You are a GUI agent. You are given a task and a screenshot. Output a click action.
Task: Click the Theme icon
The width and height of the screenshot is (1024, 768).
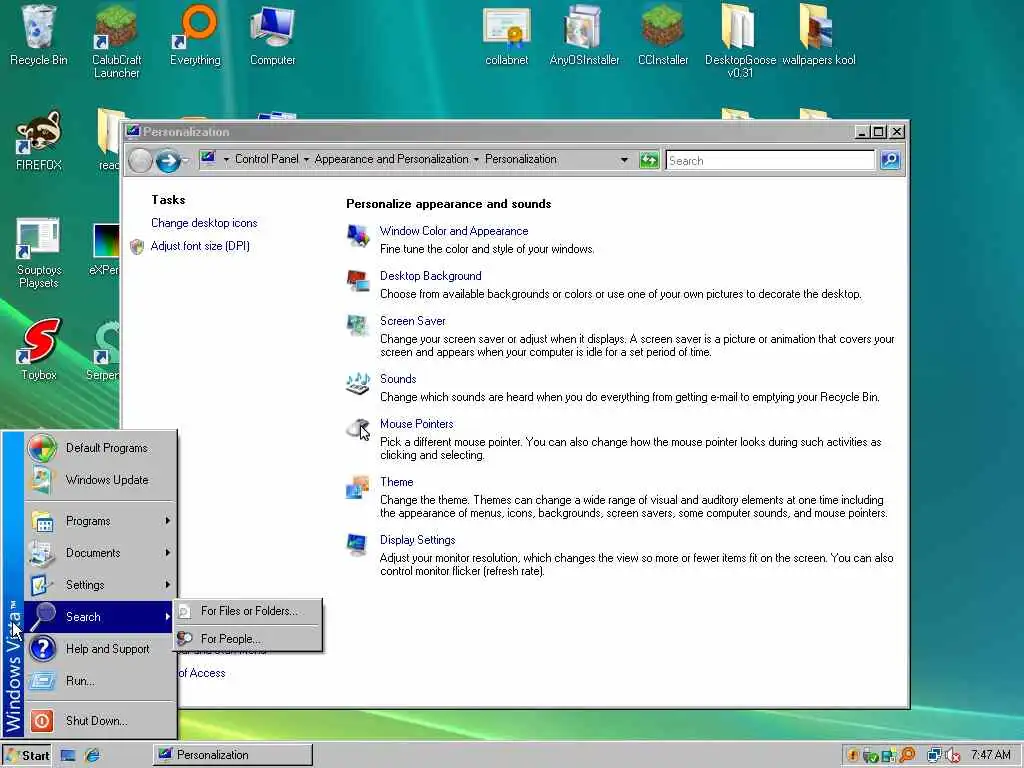(358, 487)
